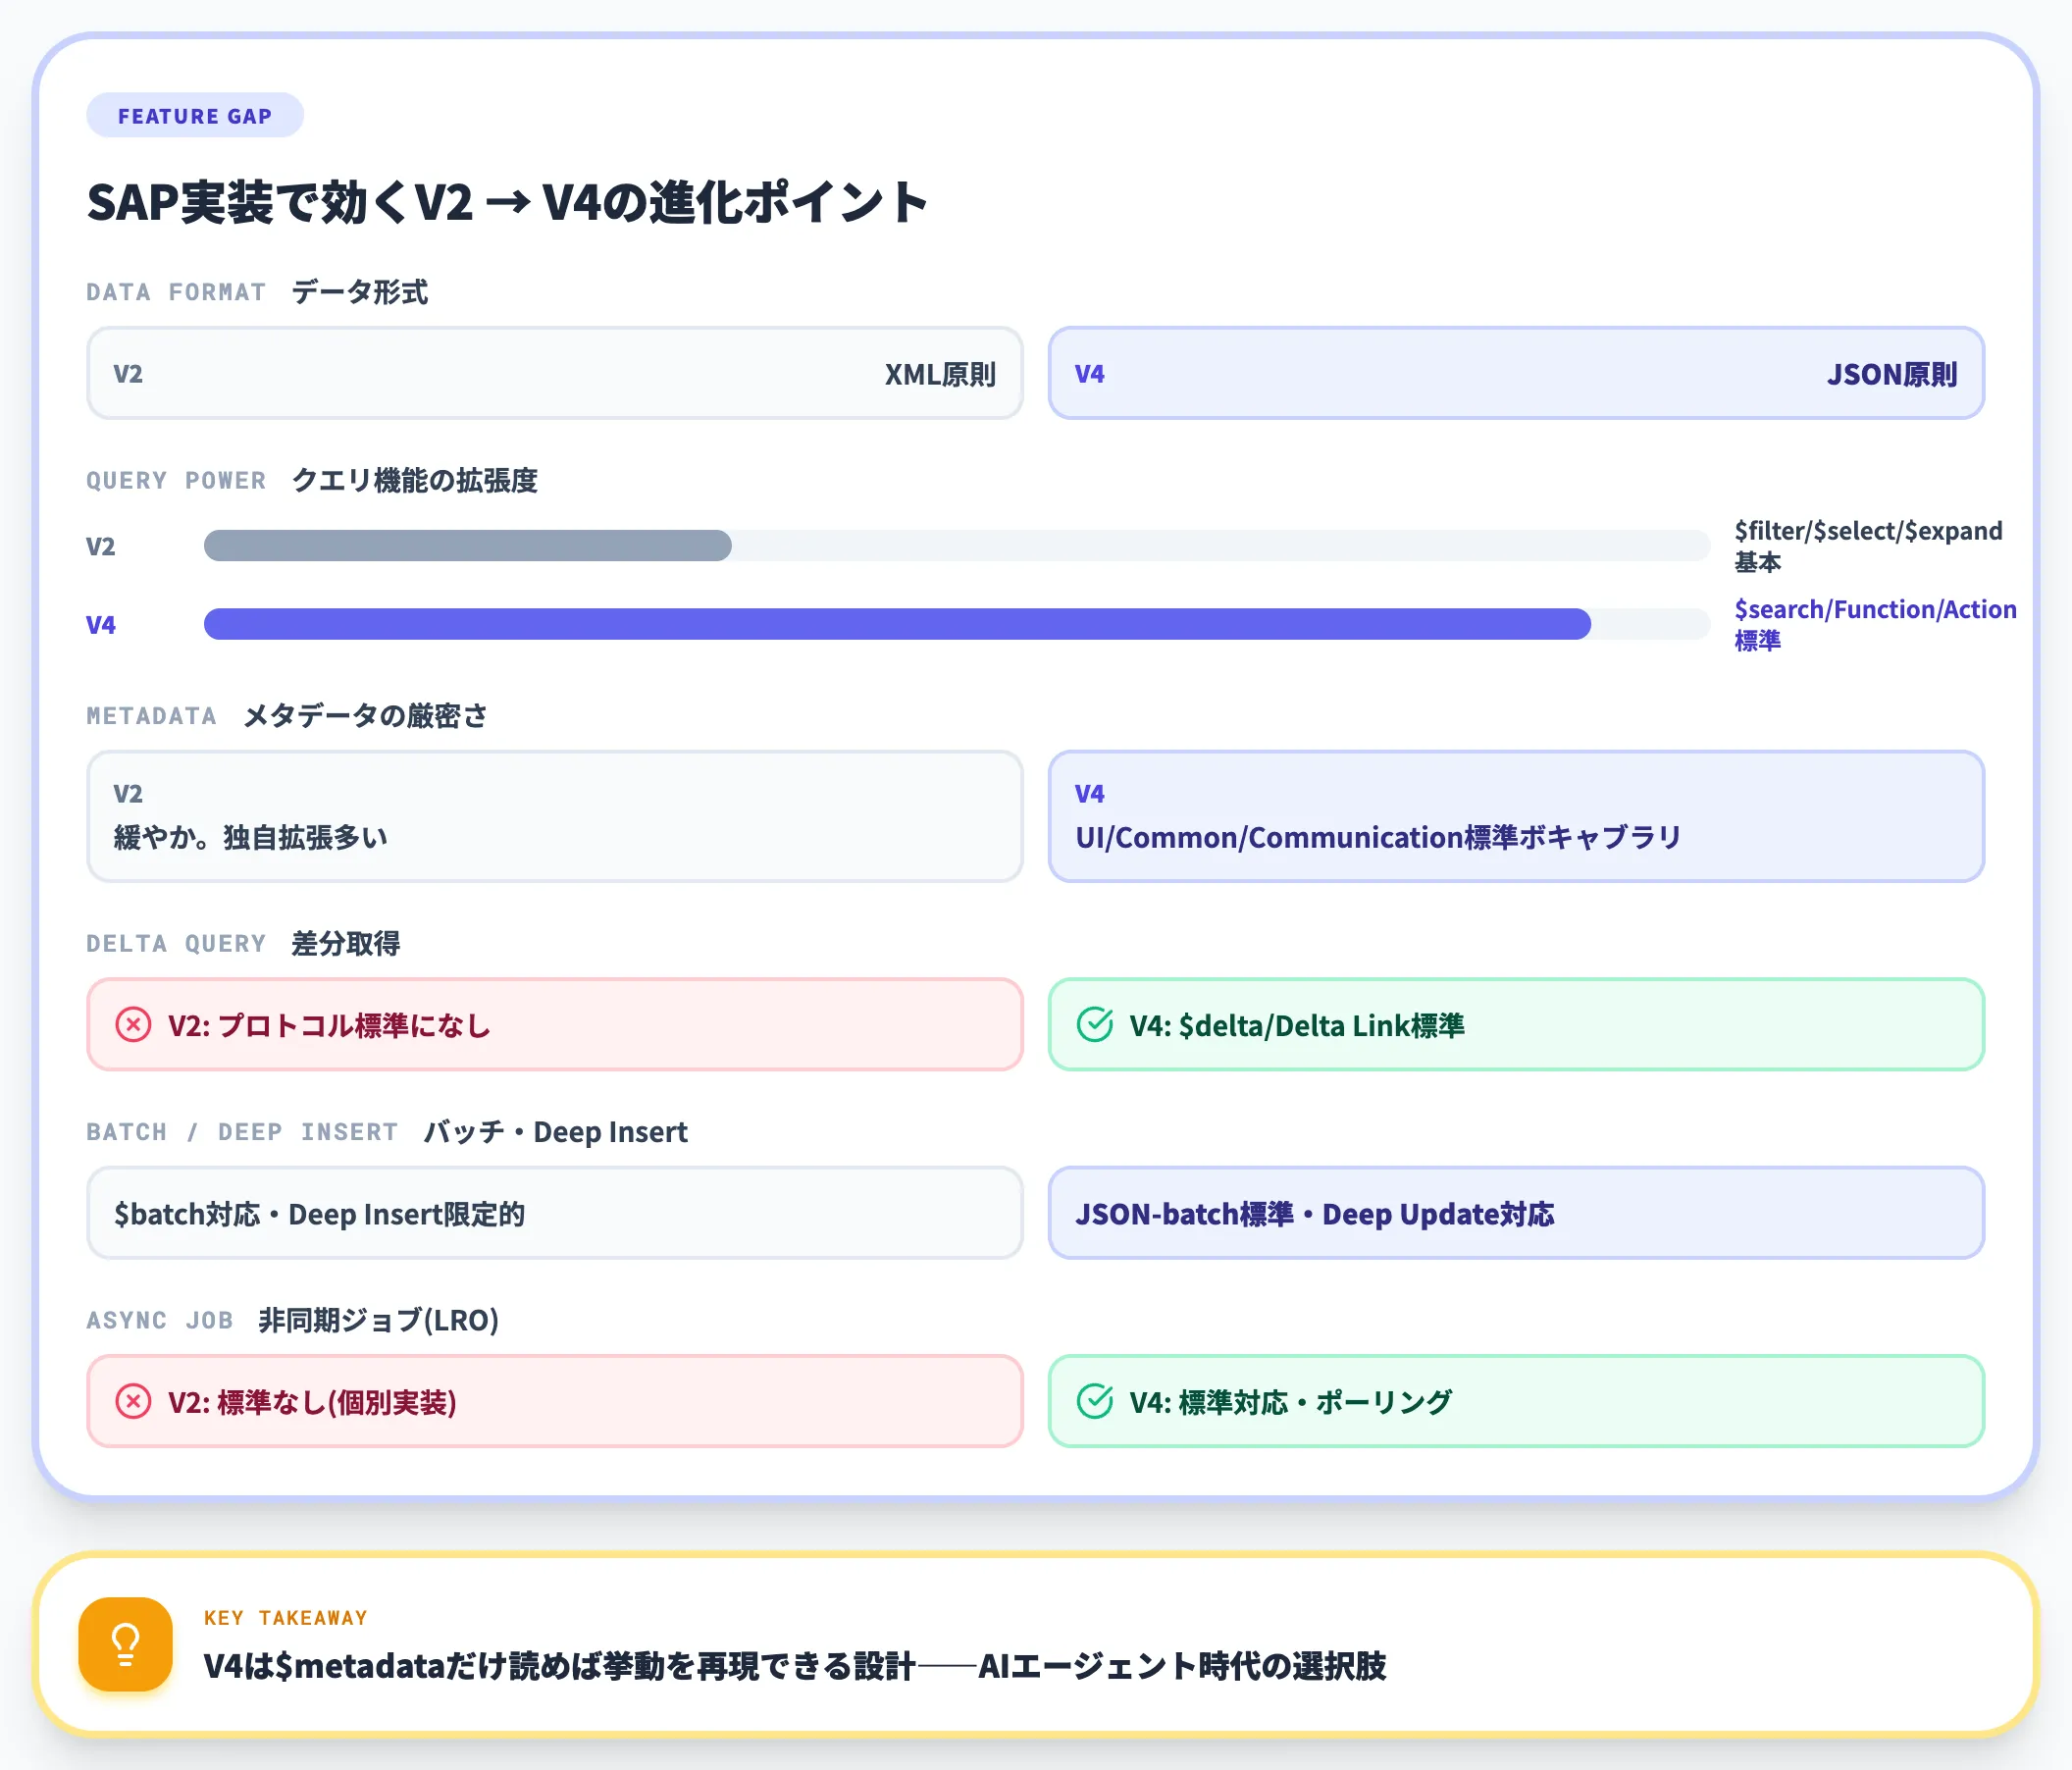
Task: Click the red X icon beside V2: プロトコル標準になし
Action: (x=133, y=1025)
